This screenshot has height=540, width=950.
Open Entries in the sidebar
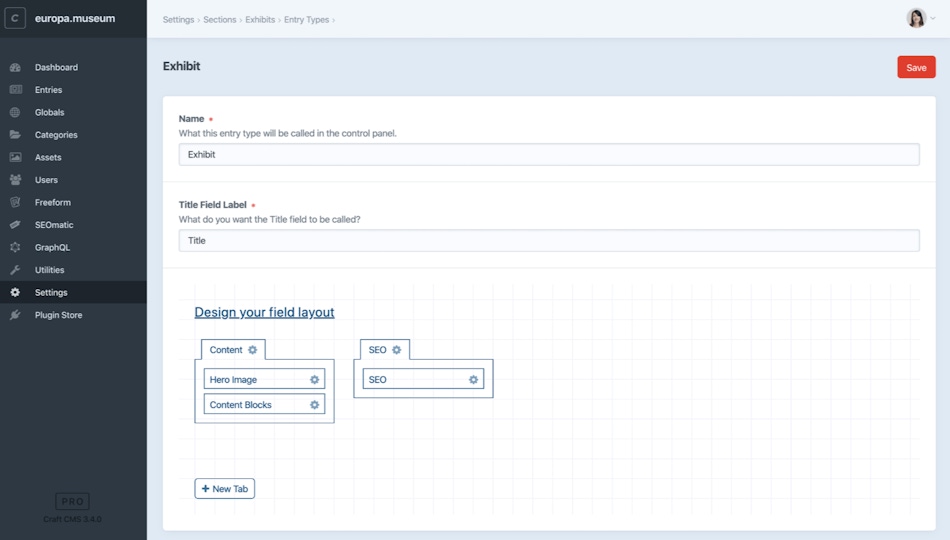(48, 90)
